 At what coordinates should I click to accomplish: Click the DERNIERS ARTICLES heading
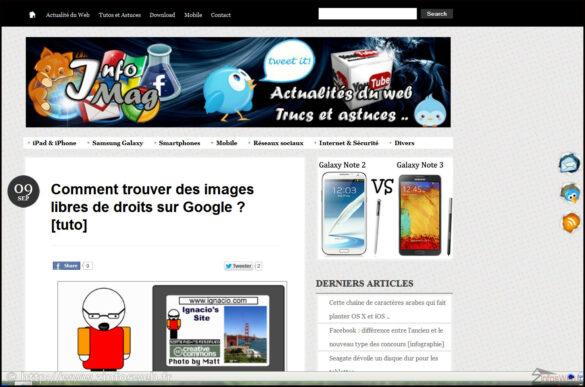(365, 284)
